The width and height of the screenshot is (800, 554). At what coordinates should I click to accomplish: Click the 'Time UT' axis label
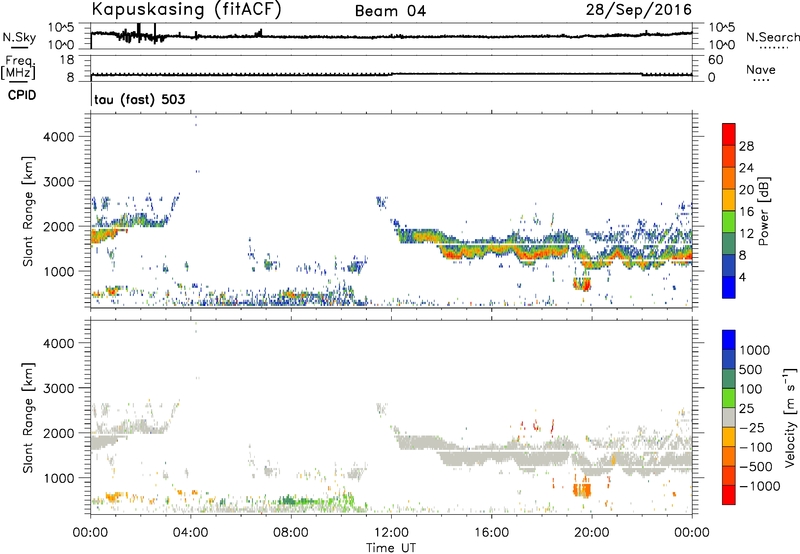point(391,548)
